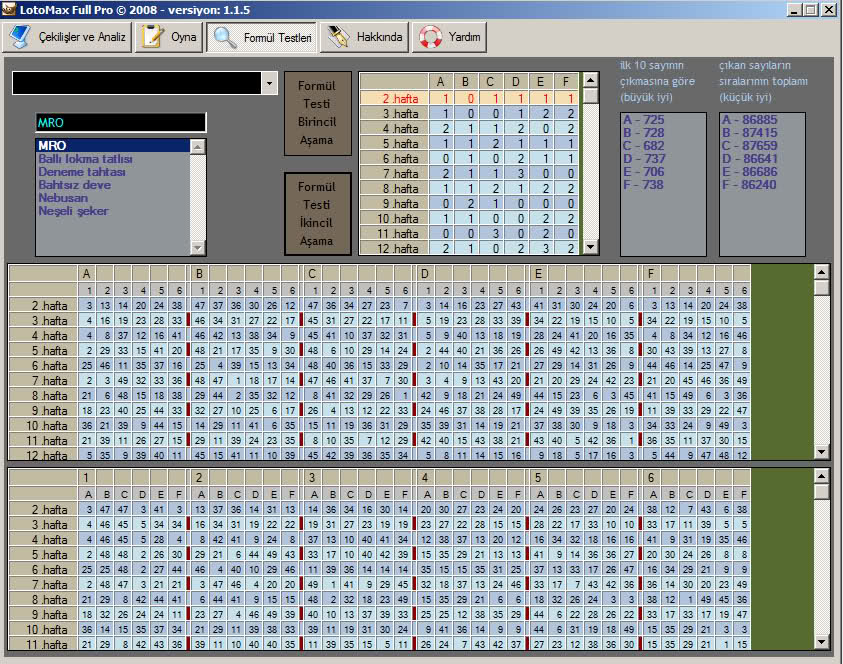Open the Çekilişler ve Analiz section

(67, 37)
